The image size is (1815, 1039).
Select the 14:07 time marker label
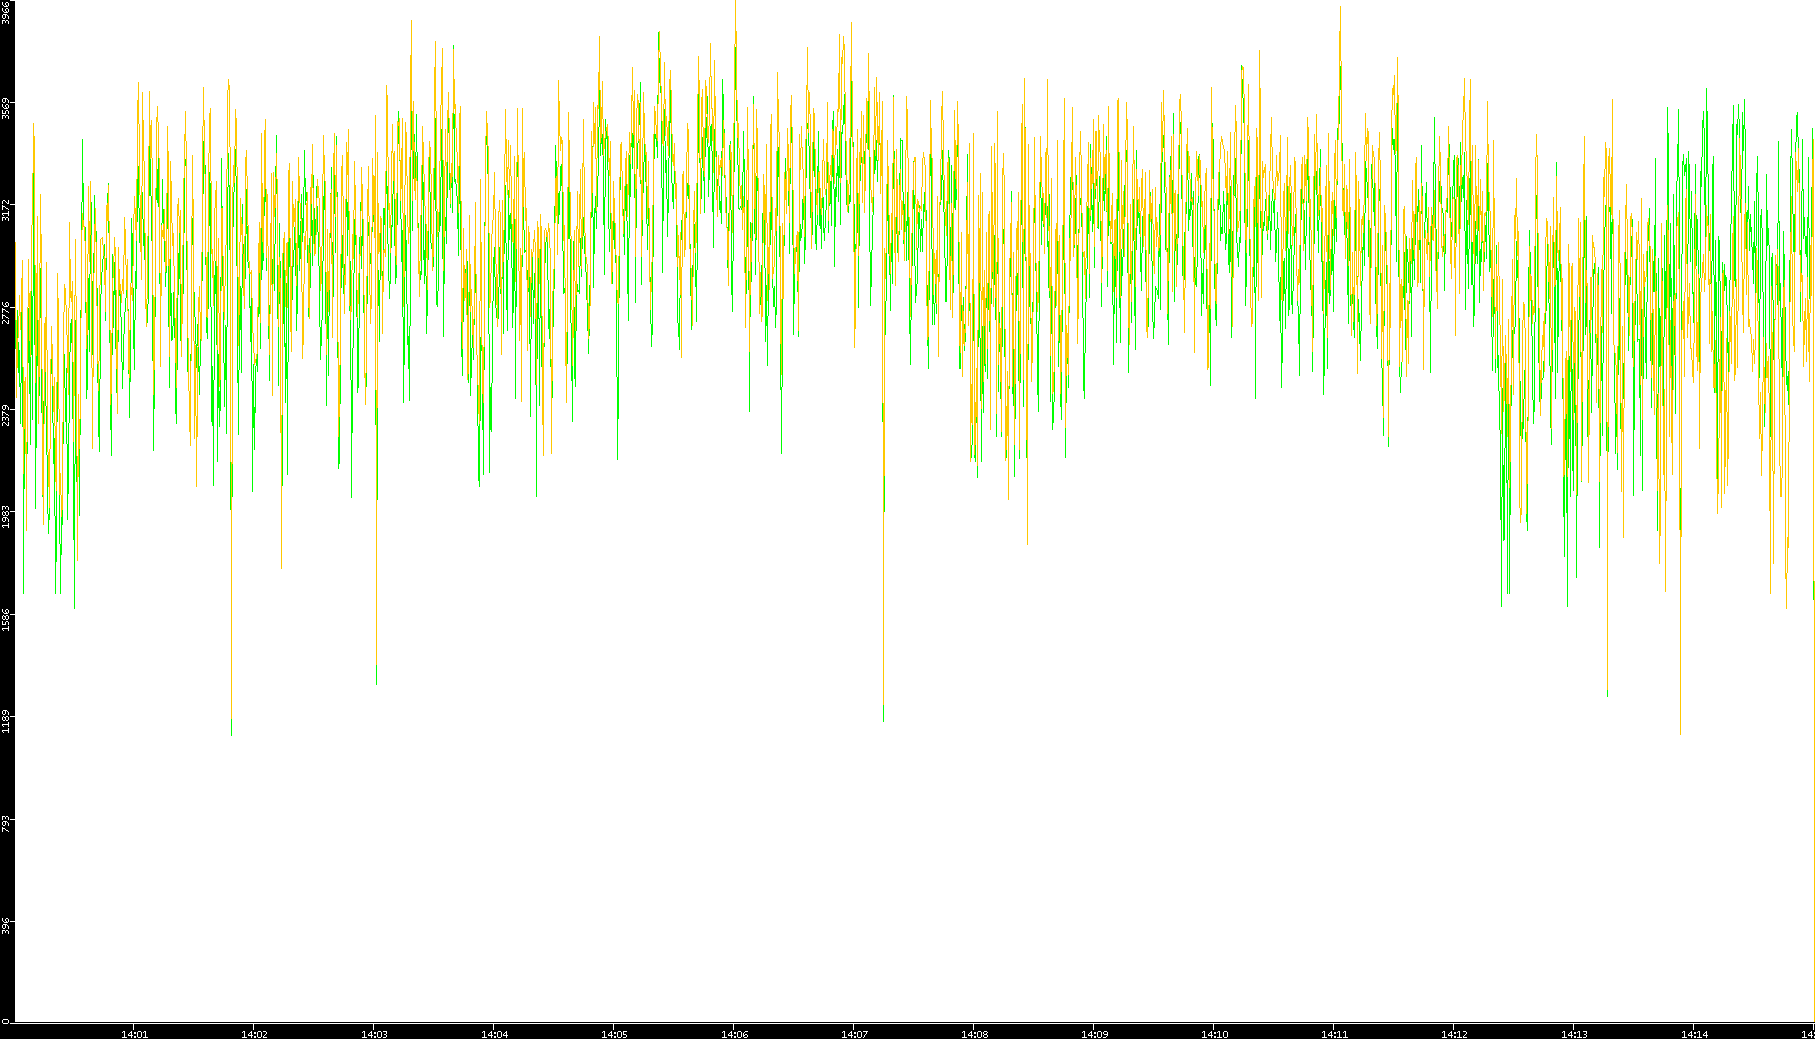pyautogui.click(x=854, y=1034)
